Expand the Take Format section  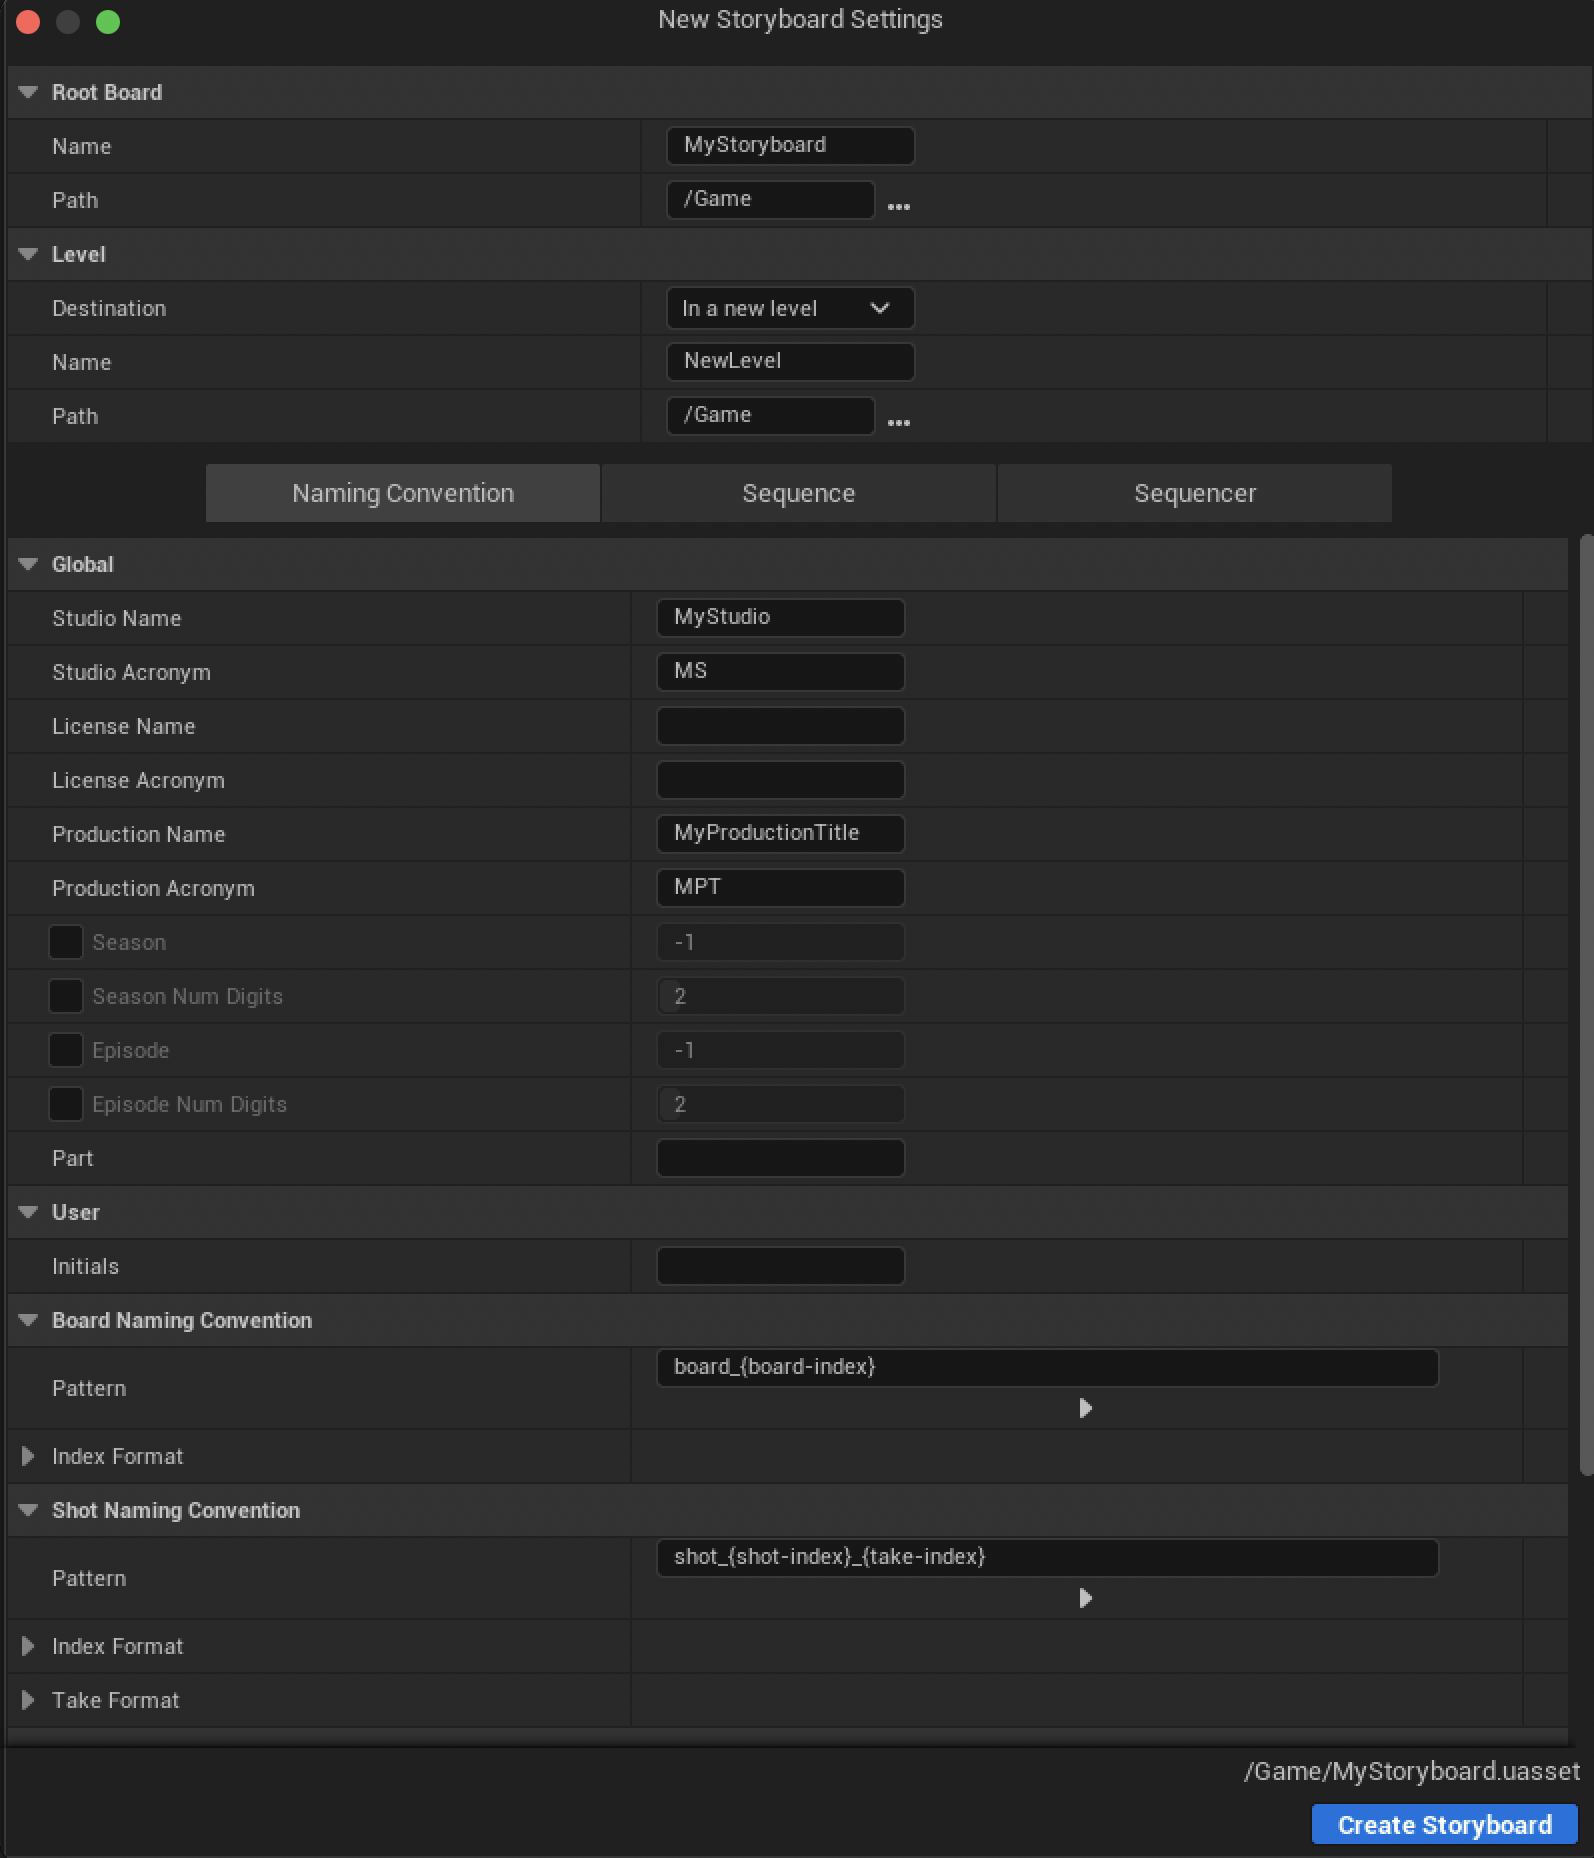[28, 1700]
